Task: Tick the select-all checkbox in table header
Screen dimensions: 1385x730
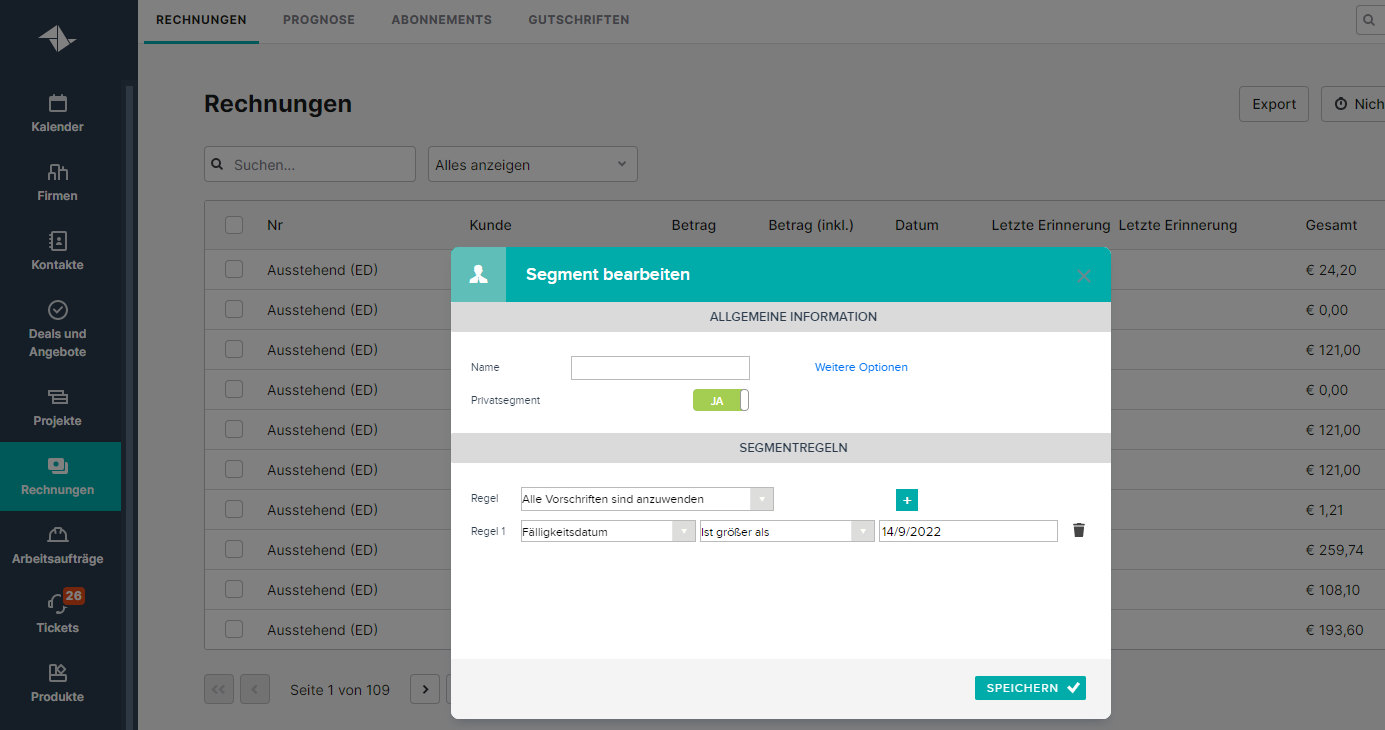Action: point(234,225)
